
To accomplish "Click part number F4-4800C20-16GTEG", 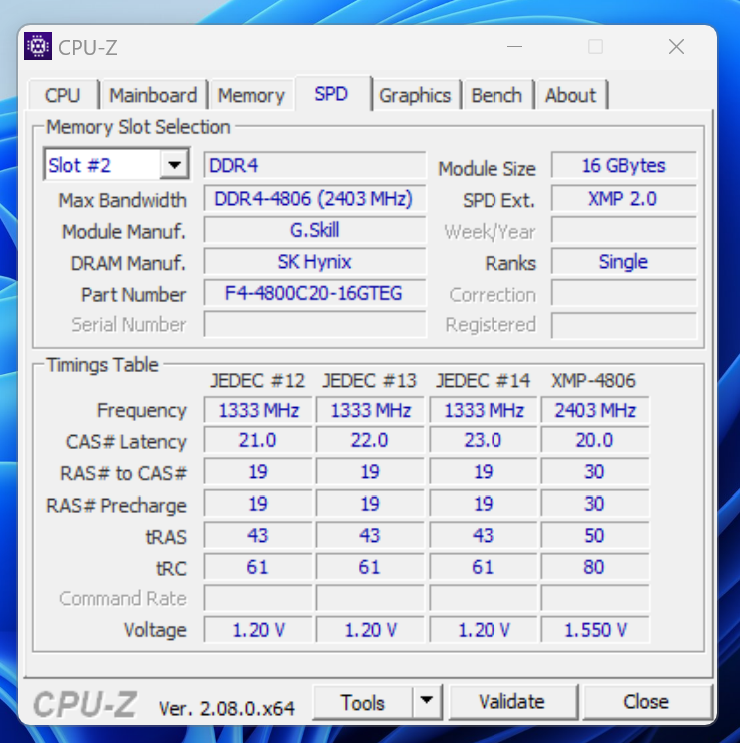I will pyautogui.click(x=315, y=293).
